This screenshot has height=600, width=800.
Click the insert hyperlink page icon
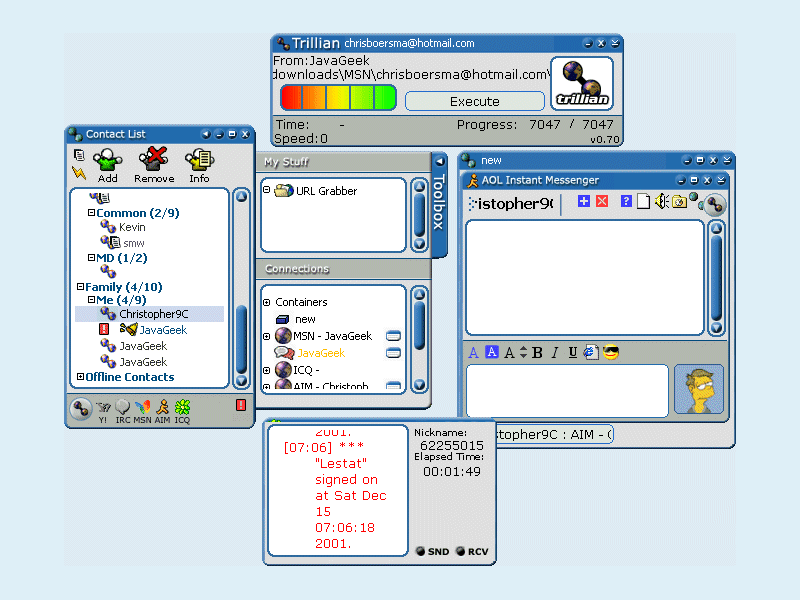pyautogui.click(x=591, y=353)
